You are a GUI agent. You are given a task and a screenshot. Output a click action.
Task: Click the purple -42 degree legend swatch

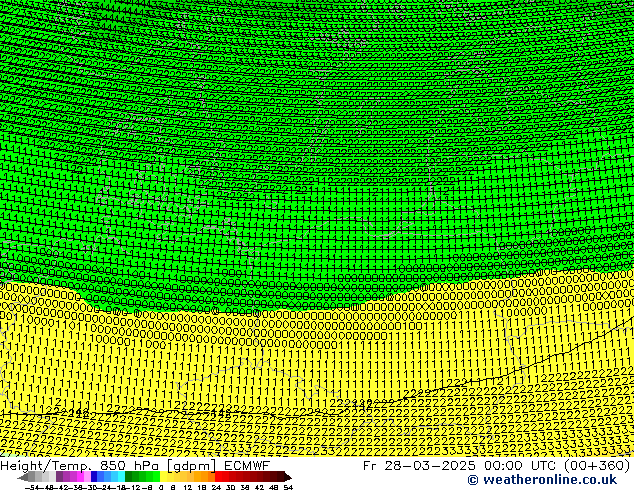coord(59,476)
